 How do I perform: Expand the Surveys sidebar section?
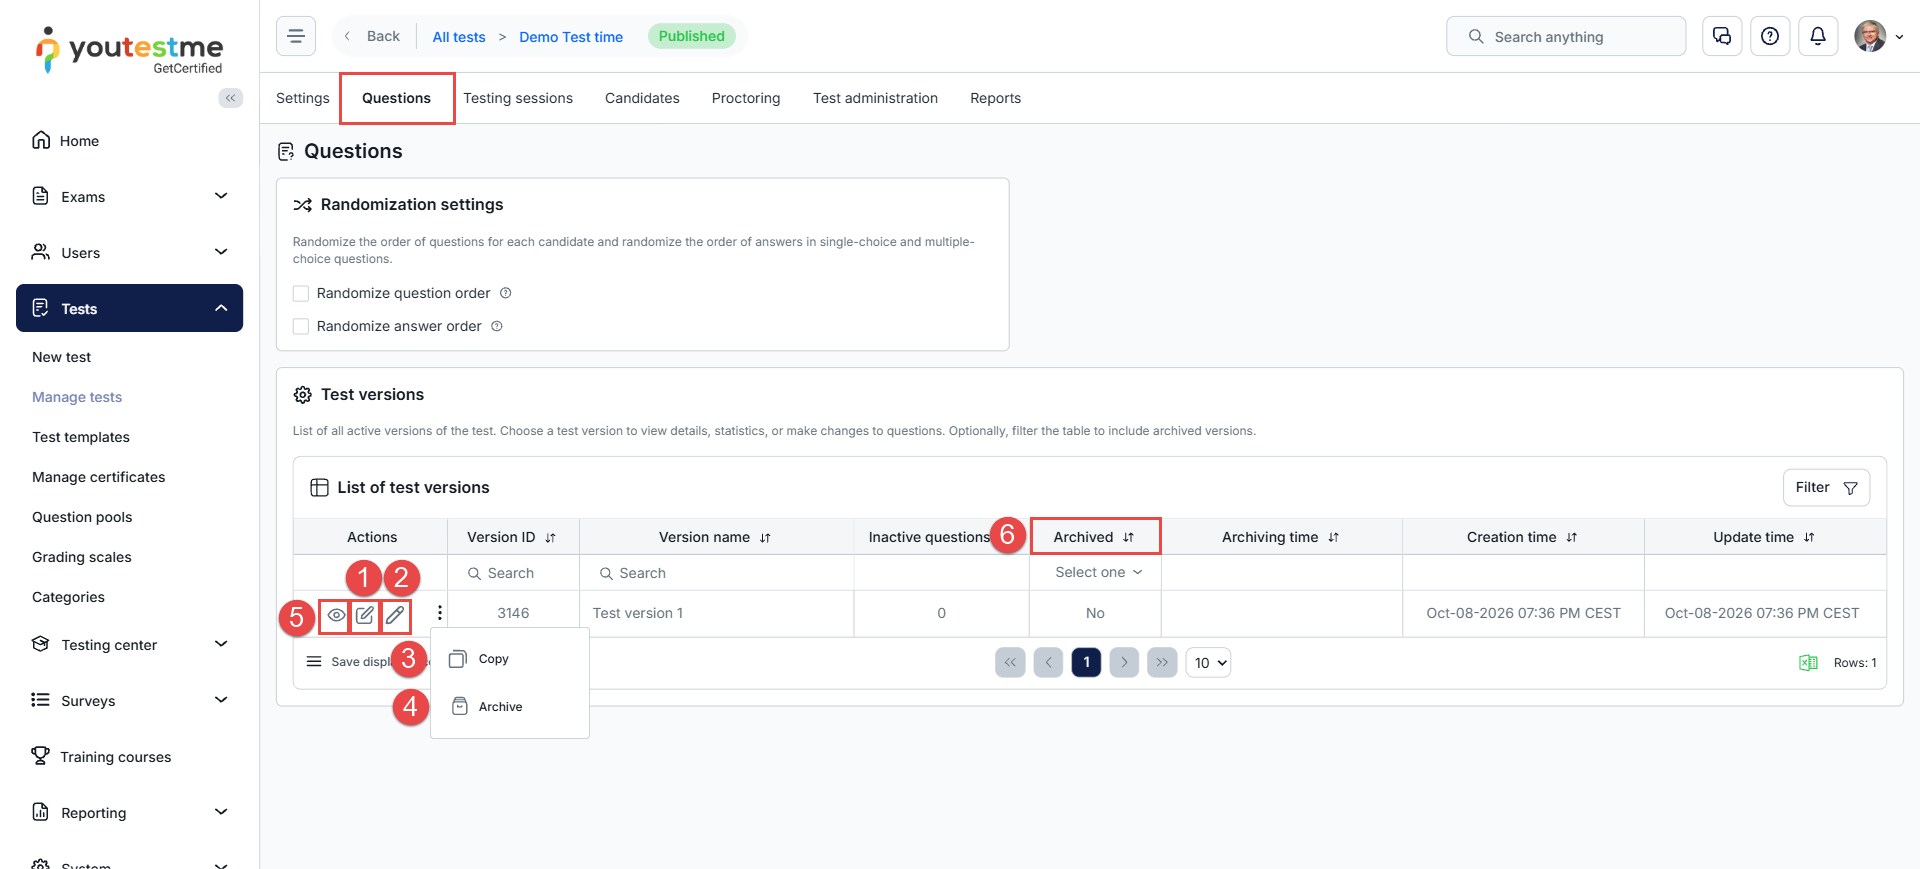tap(129, 700)
